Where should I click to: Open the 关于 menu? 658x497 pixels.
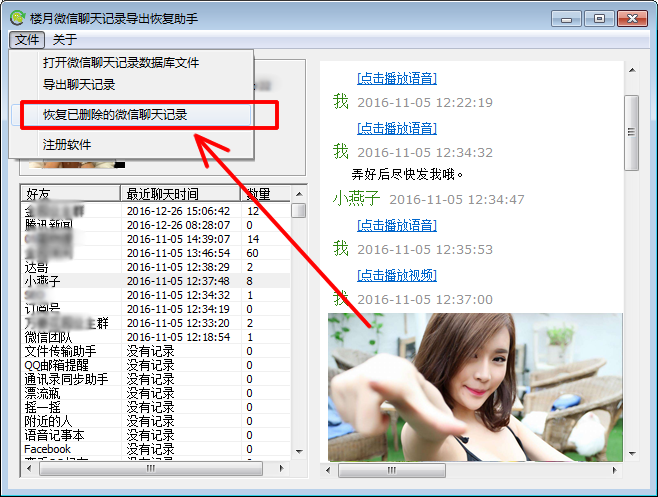(x=65, y=40)
